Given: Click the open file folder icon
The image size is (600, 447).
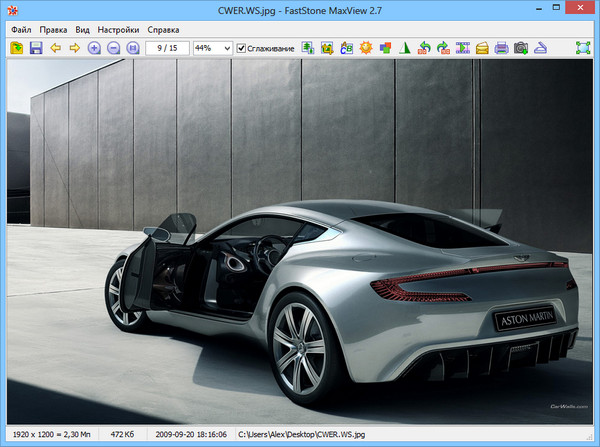Looking at the screenshot, I should [x=17, y=48].
